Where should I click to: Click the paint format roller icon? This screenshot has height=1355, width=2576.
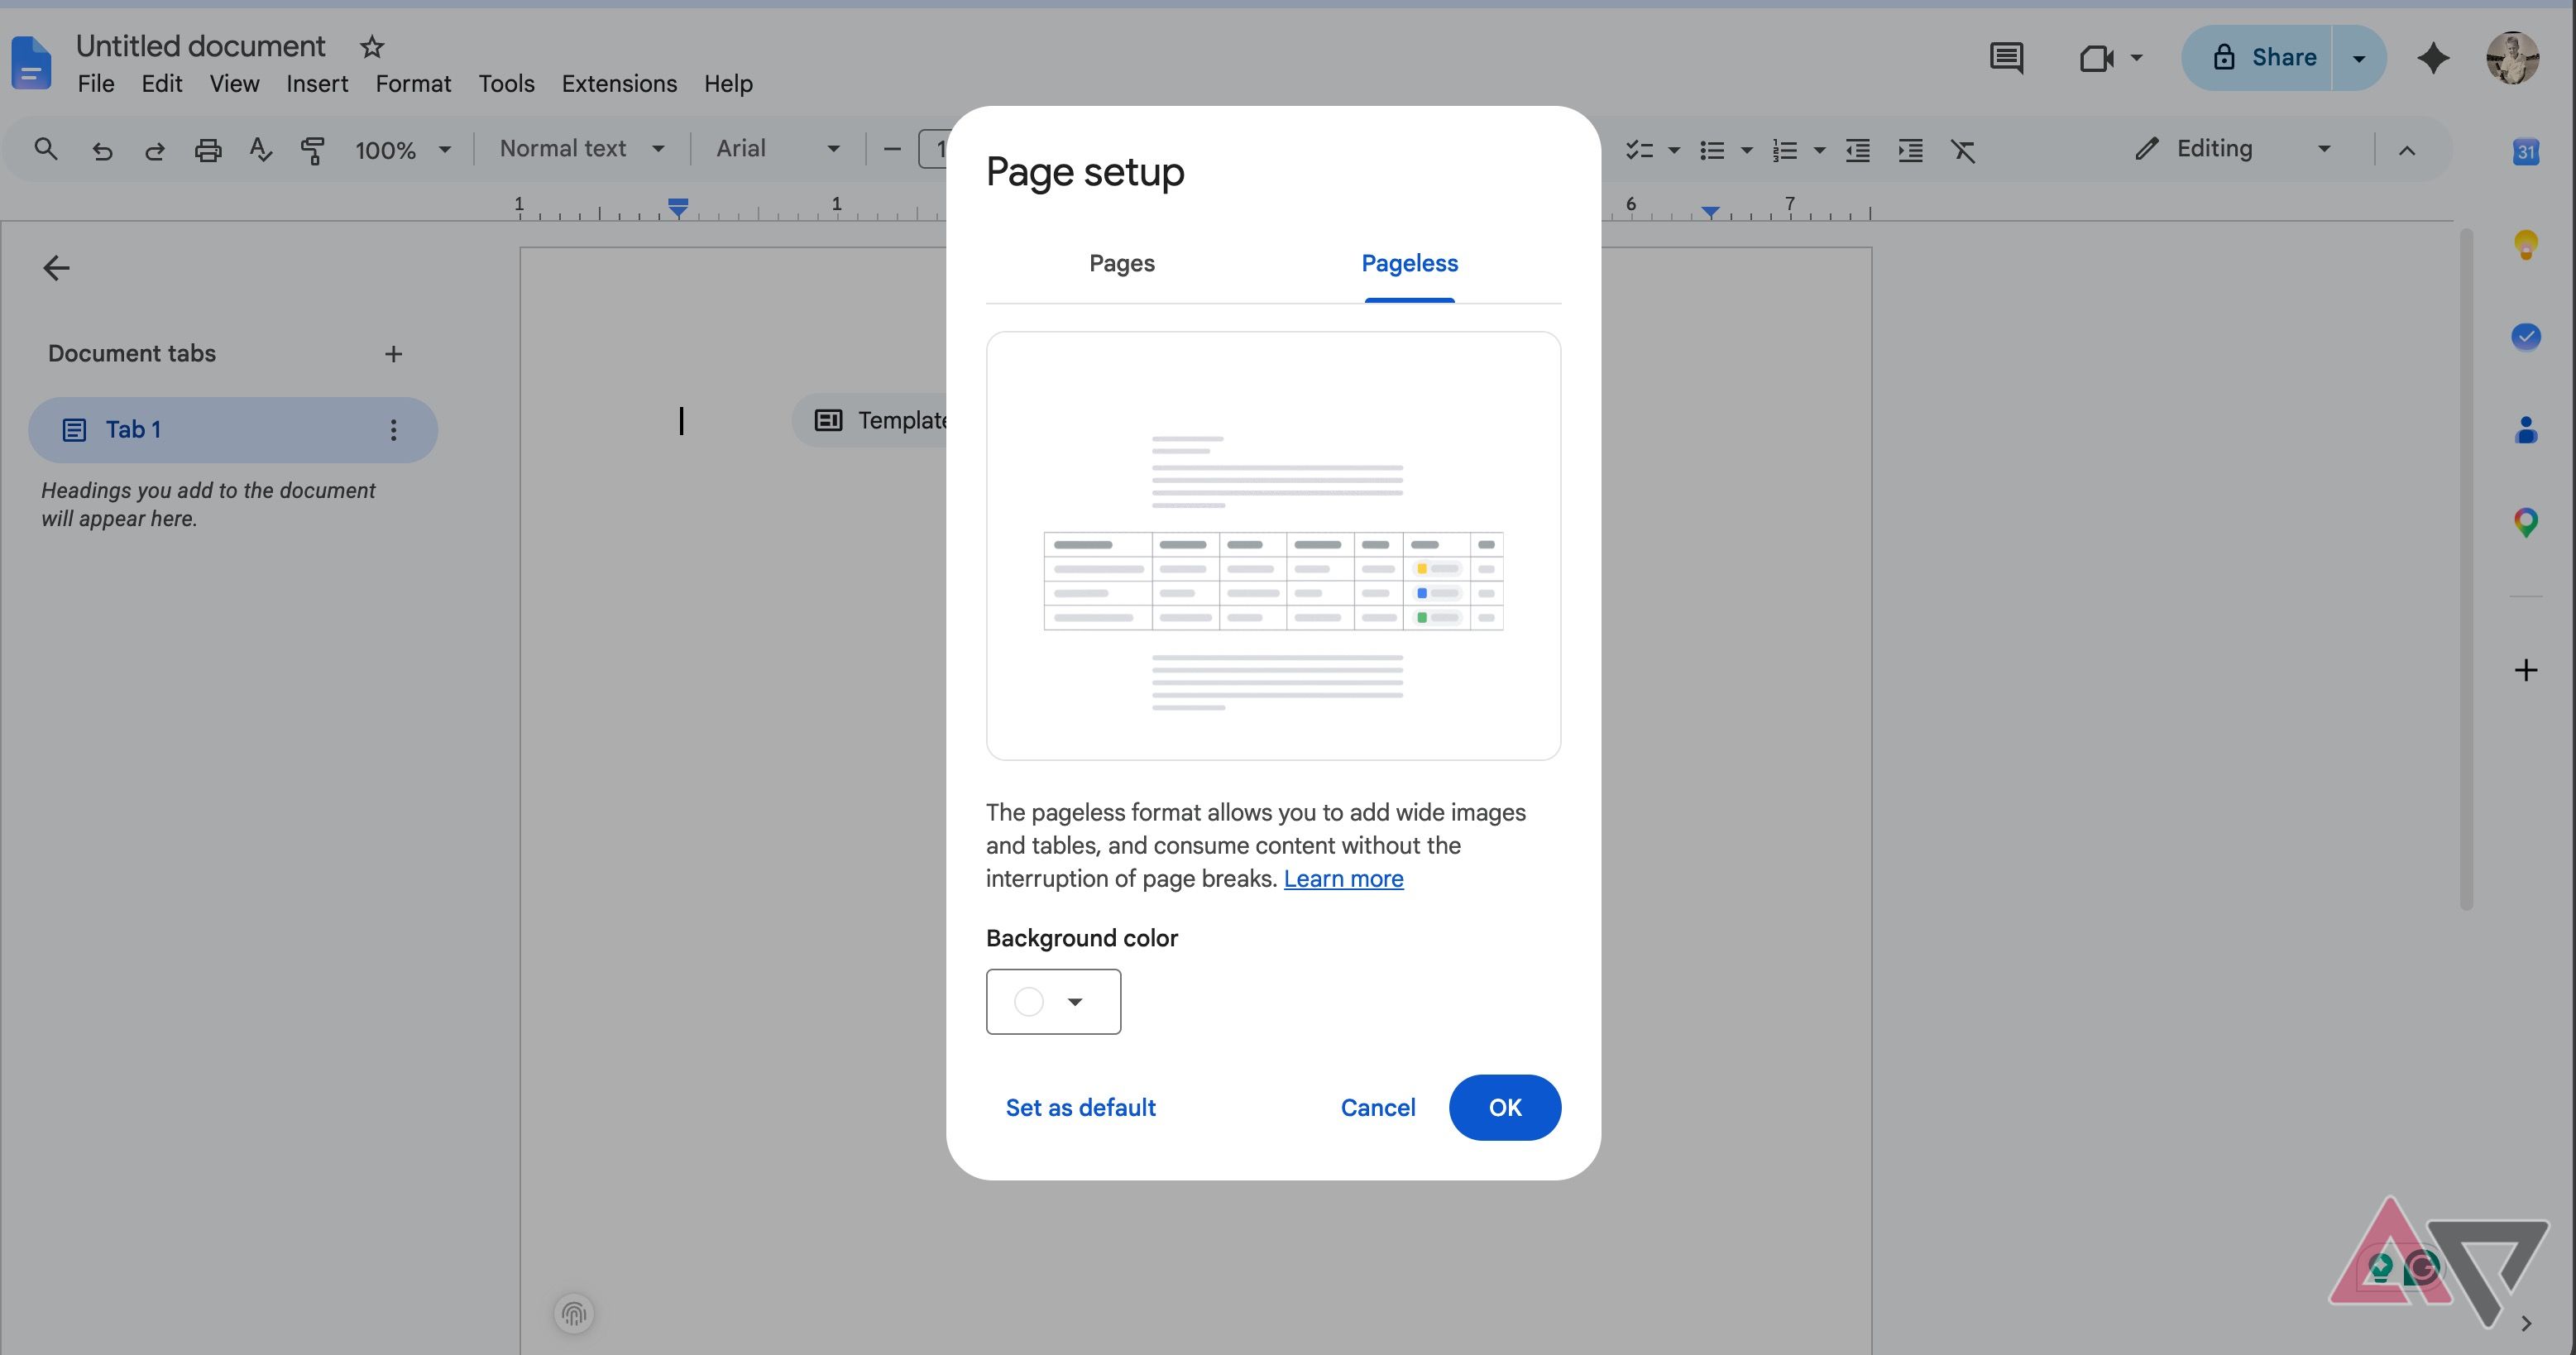click(313, 150)
